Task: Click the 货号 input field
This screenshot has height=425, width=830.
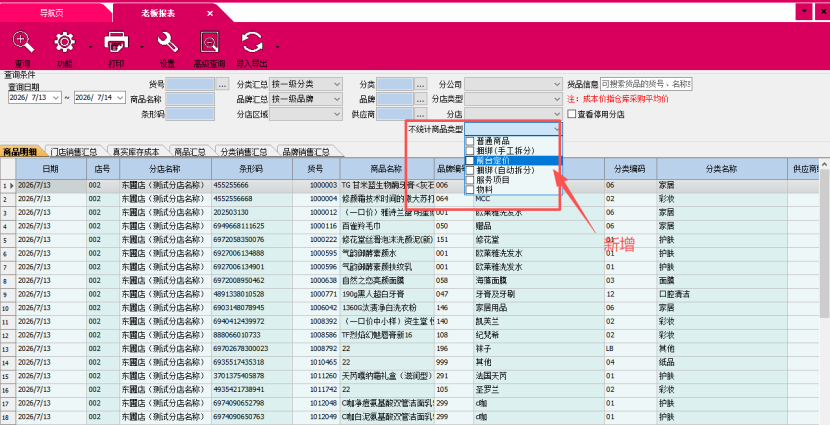Action: (x=190, y=84)
